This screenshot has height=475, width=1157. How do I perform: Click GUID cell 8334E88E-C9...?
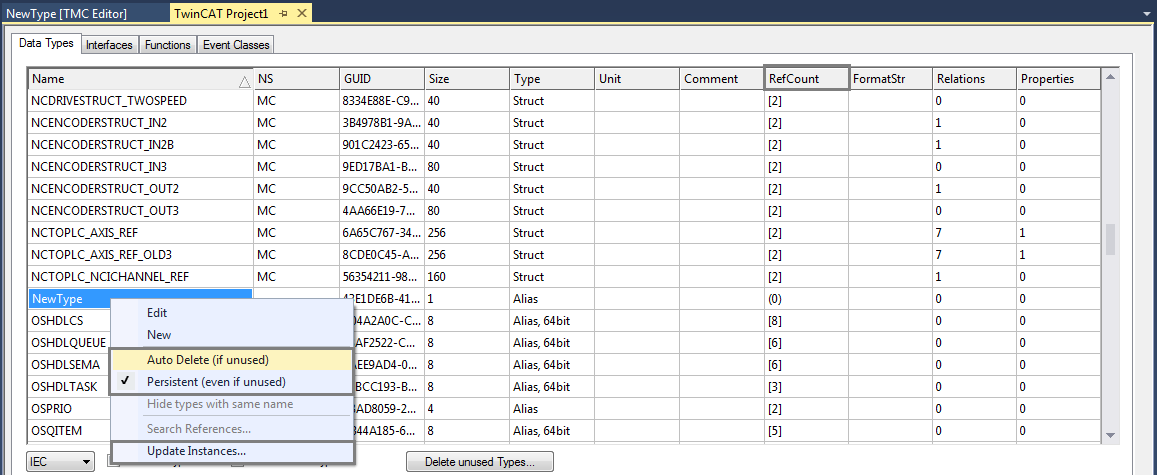pyautogui.click(x=382, y=100)
